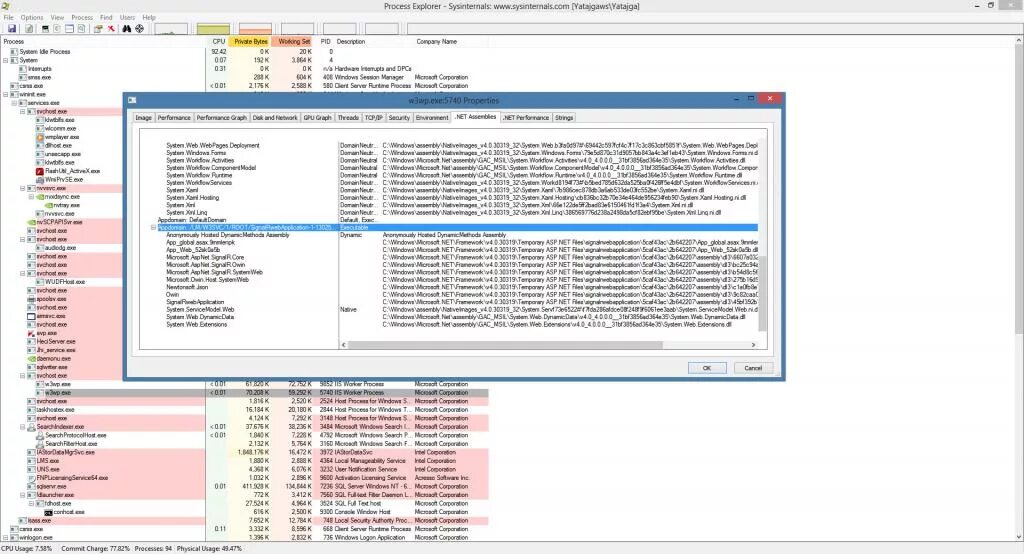Collapse the fdhost.exe tree node

coord(31,504)
